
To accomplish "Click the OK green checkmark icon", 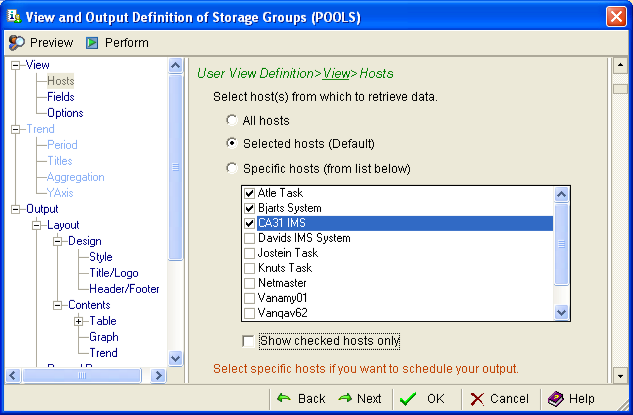I will pos(407,398).
